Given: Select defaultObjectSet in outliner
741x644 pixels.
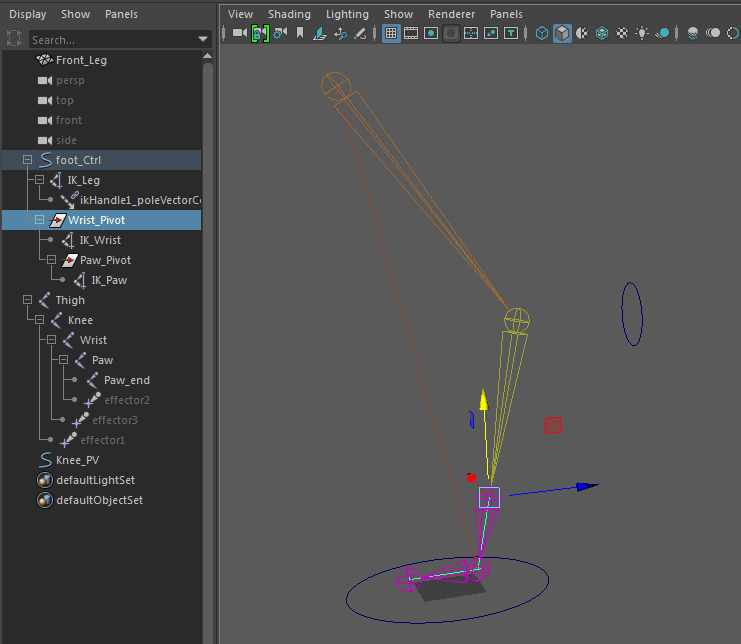Looking at the screenshot, I should (99, 500).
